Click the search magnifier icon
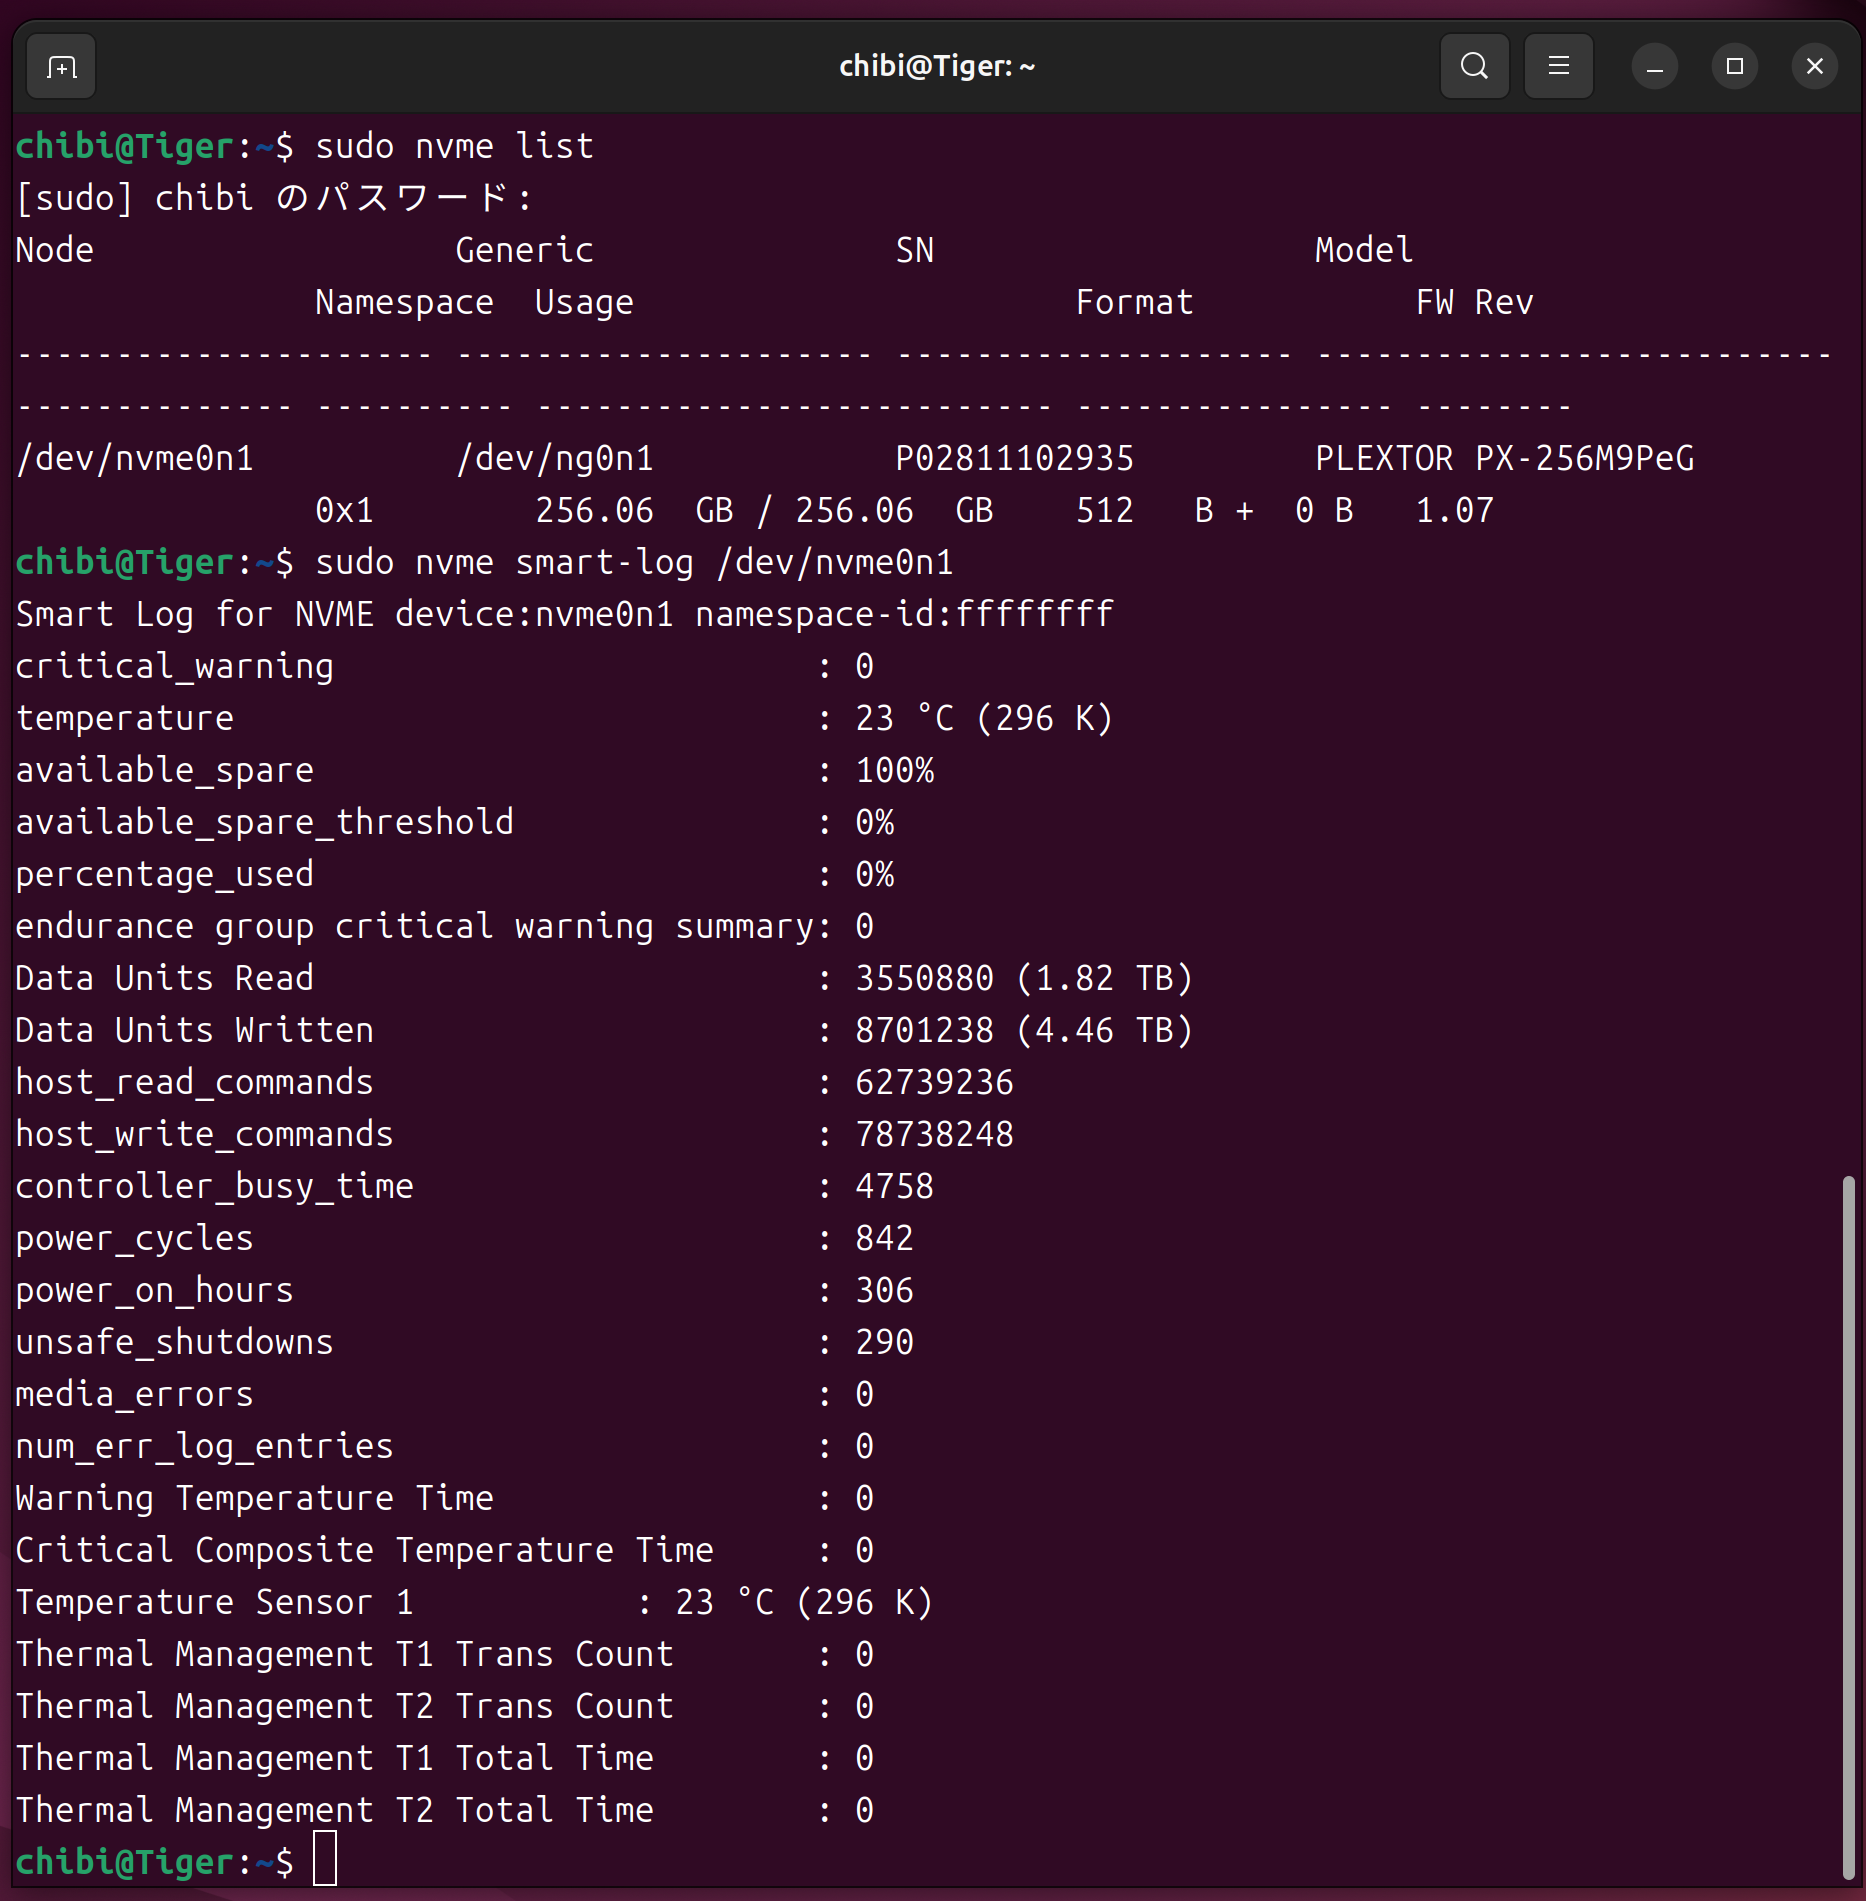Screen dimensions: 1866x1901 tap(1474, 67)
